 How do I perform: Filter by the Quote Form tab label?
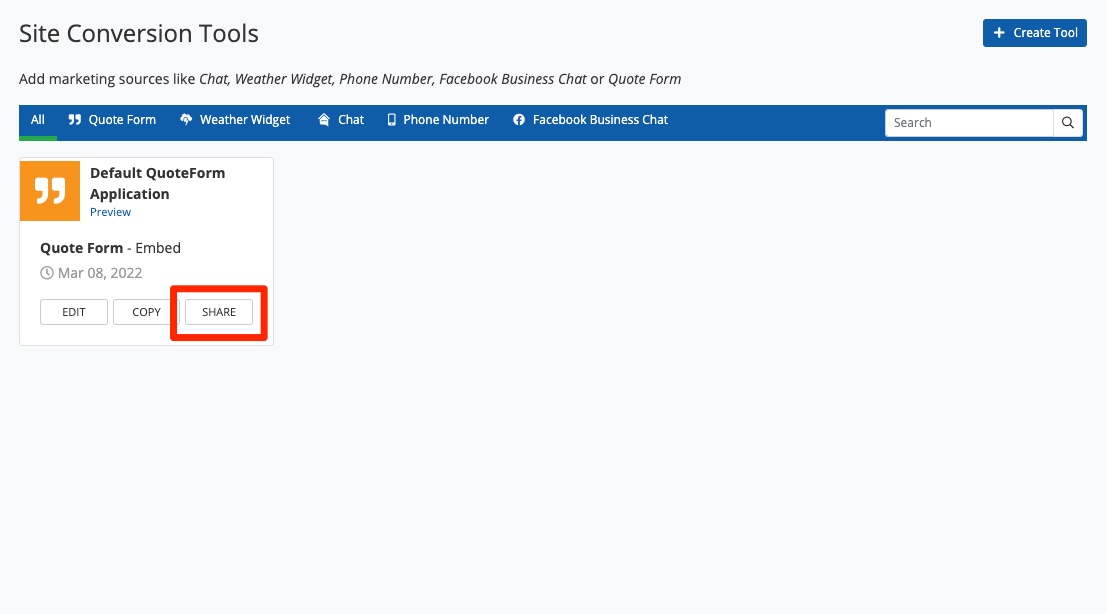122,120
